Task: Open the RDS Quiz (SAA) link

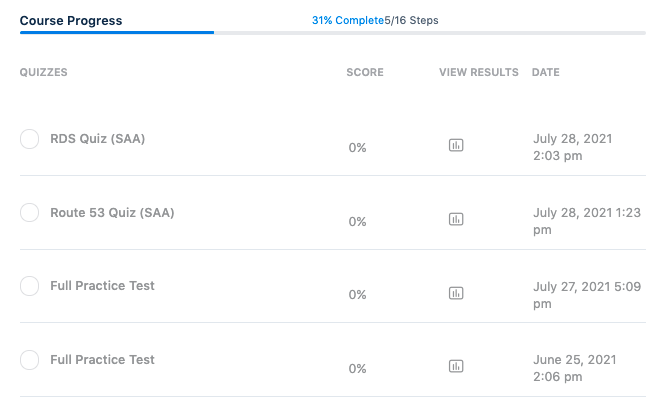Action: tap(97, 139)
